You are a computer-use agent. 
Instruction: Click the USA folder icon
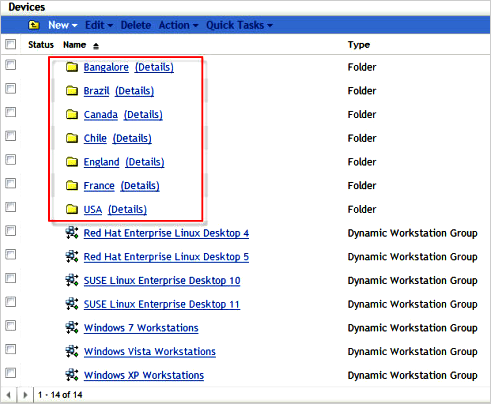[x=72, y=209]
